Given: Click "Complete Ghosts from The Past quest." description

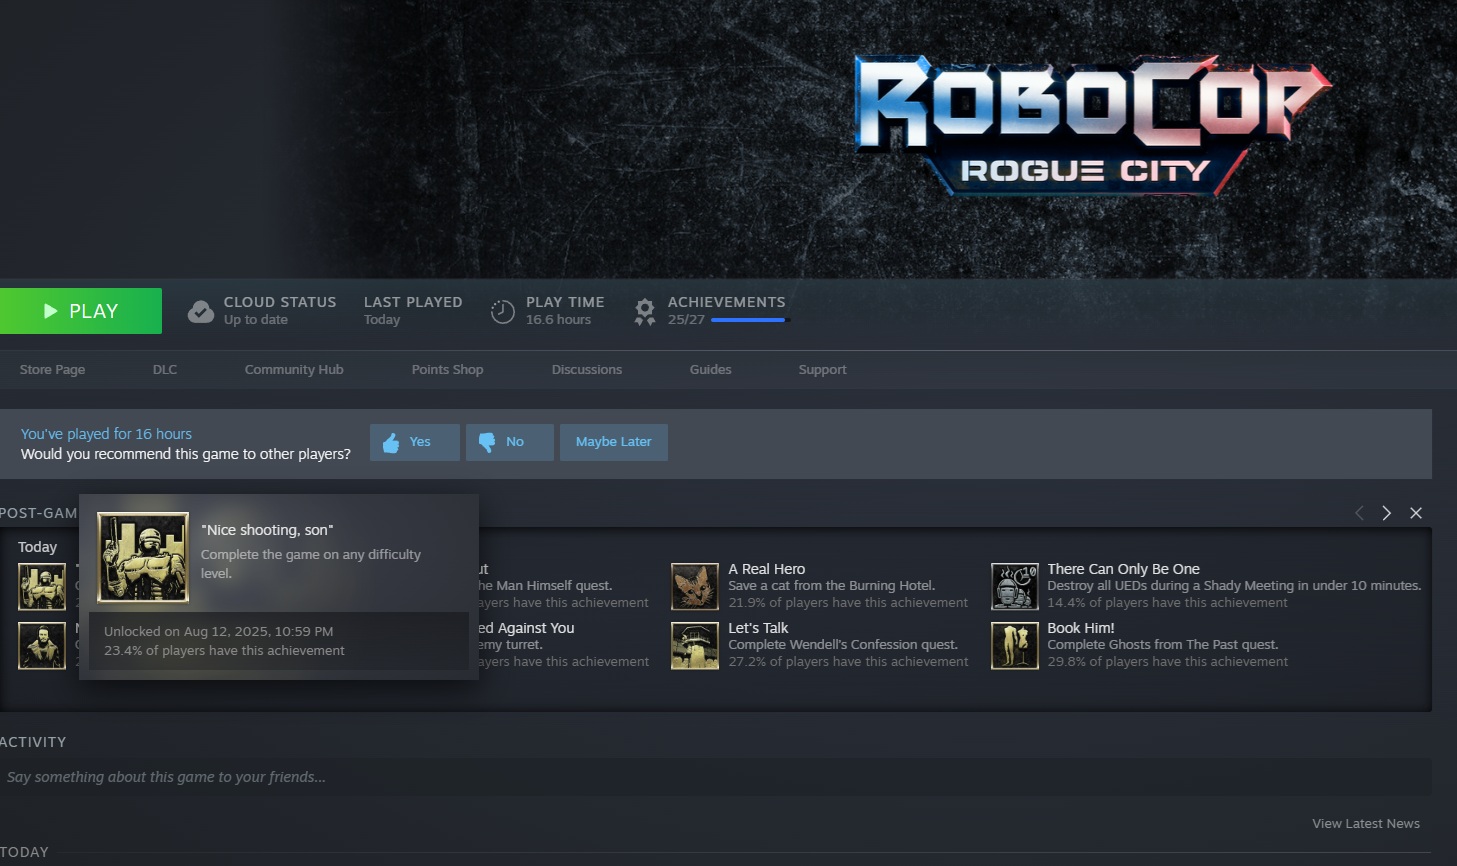Looking at the screenshot, I should tap(1163, 645).
